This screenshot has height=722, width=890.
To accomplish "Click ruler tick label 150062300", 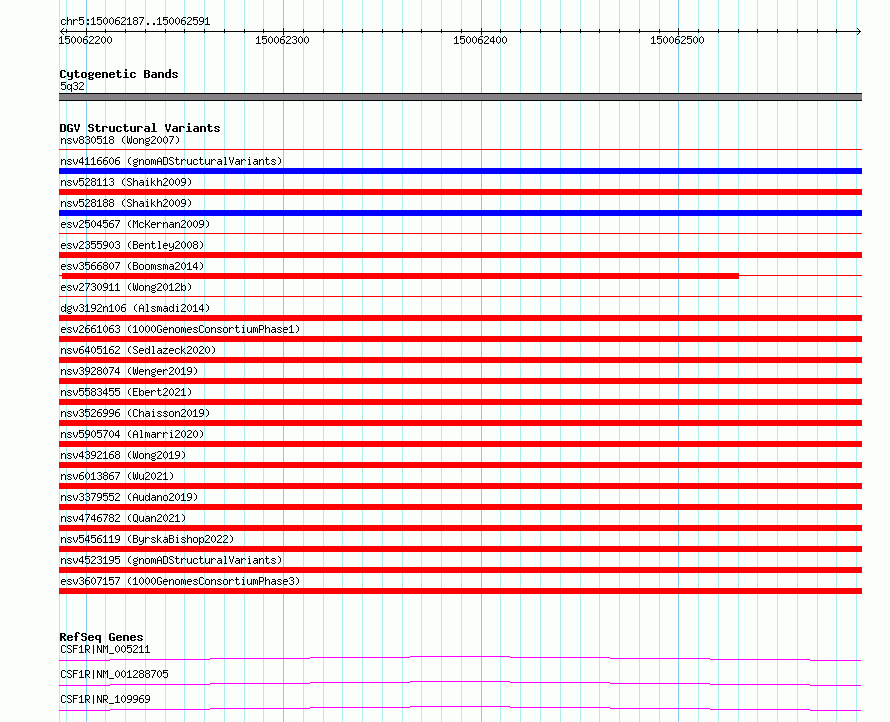I will [x=282, y=40].
